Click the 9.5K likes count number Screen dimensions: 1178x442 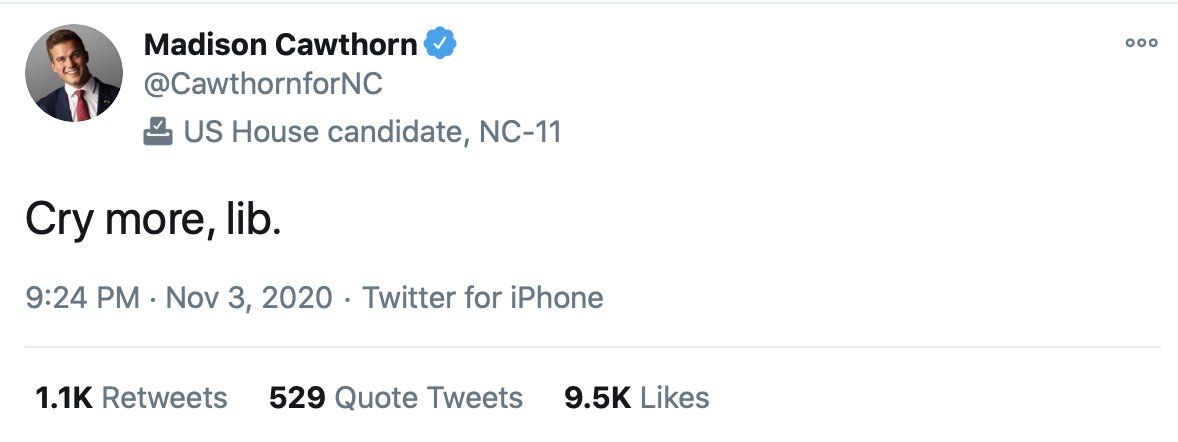pos(597,398)
